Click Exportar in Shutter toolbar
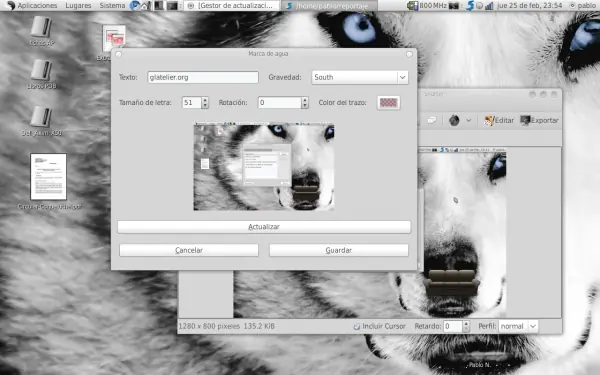 539,121
